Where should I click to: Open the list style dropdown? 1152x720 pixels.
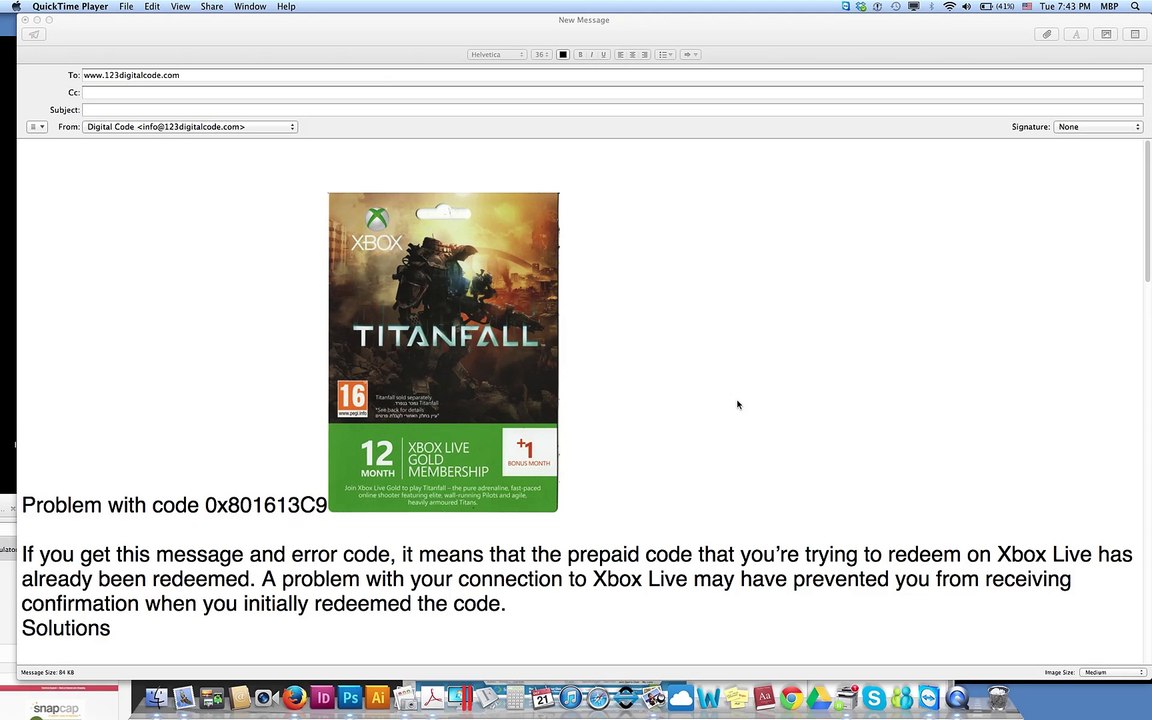tap(665, 54)
